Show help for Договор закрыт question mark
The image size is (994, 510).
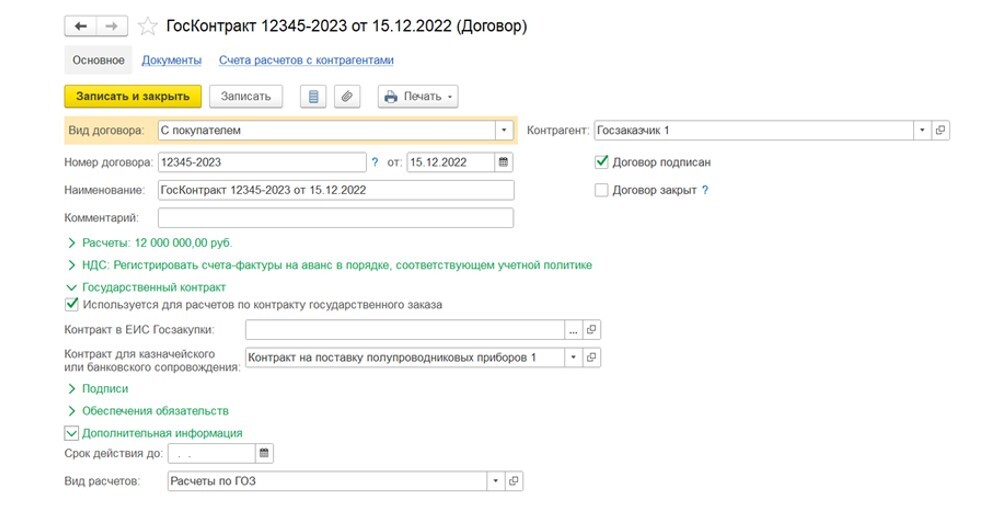click(x=705, y=190)
